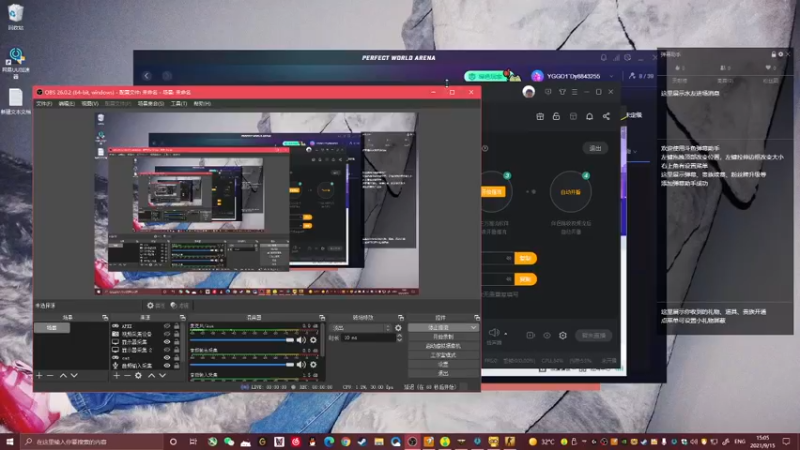Click lock icon in danmaku helper window
800x450 pixels.
click(x=773, y=54)
